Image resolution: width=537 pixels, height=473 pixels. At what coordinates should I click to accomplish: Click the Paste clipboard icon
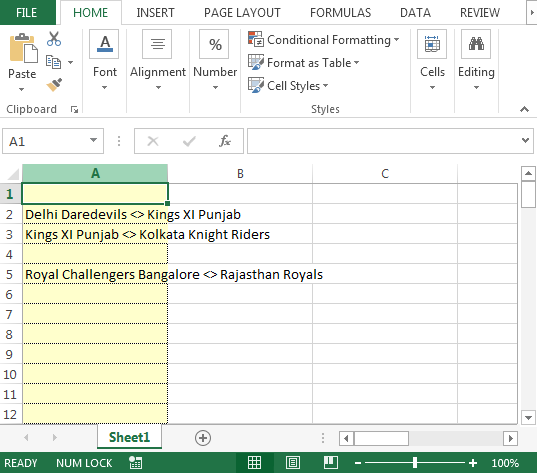pos(23,49)
